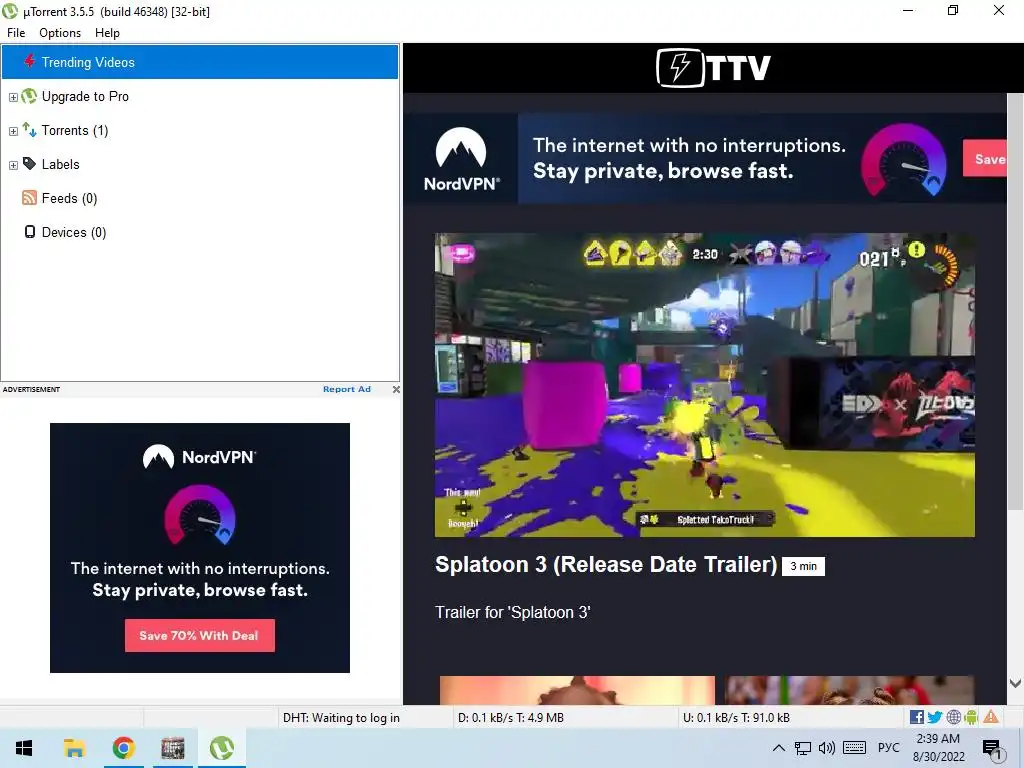Show hidden system tray icons
This screenshot has height=768, width=1024.
click(778, 748)
